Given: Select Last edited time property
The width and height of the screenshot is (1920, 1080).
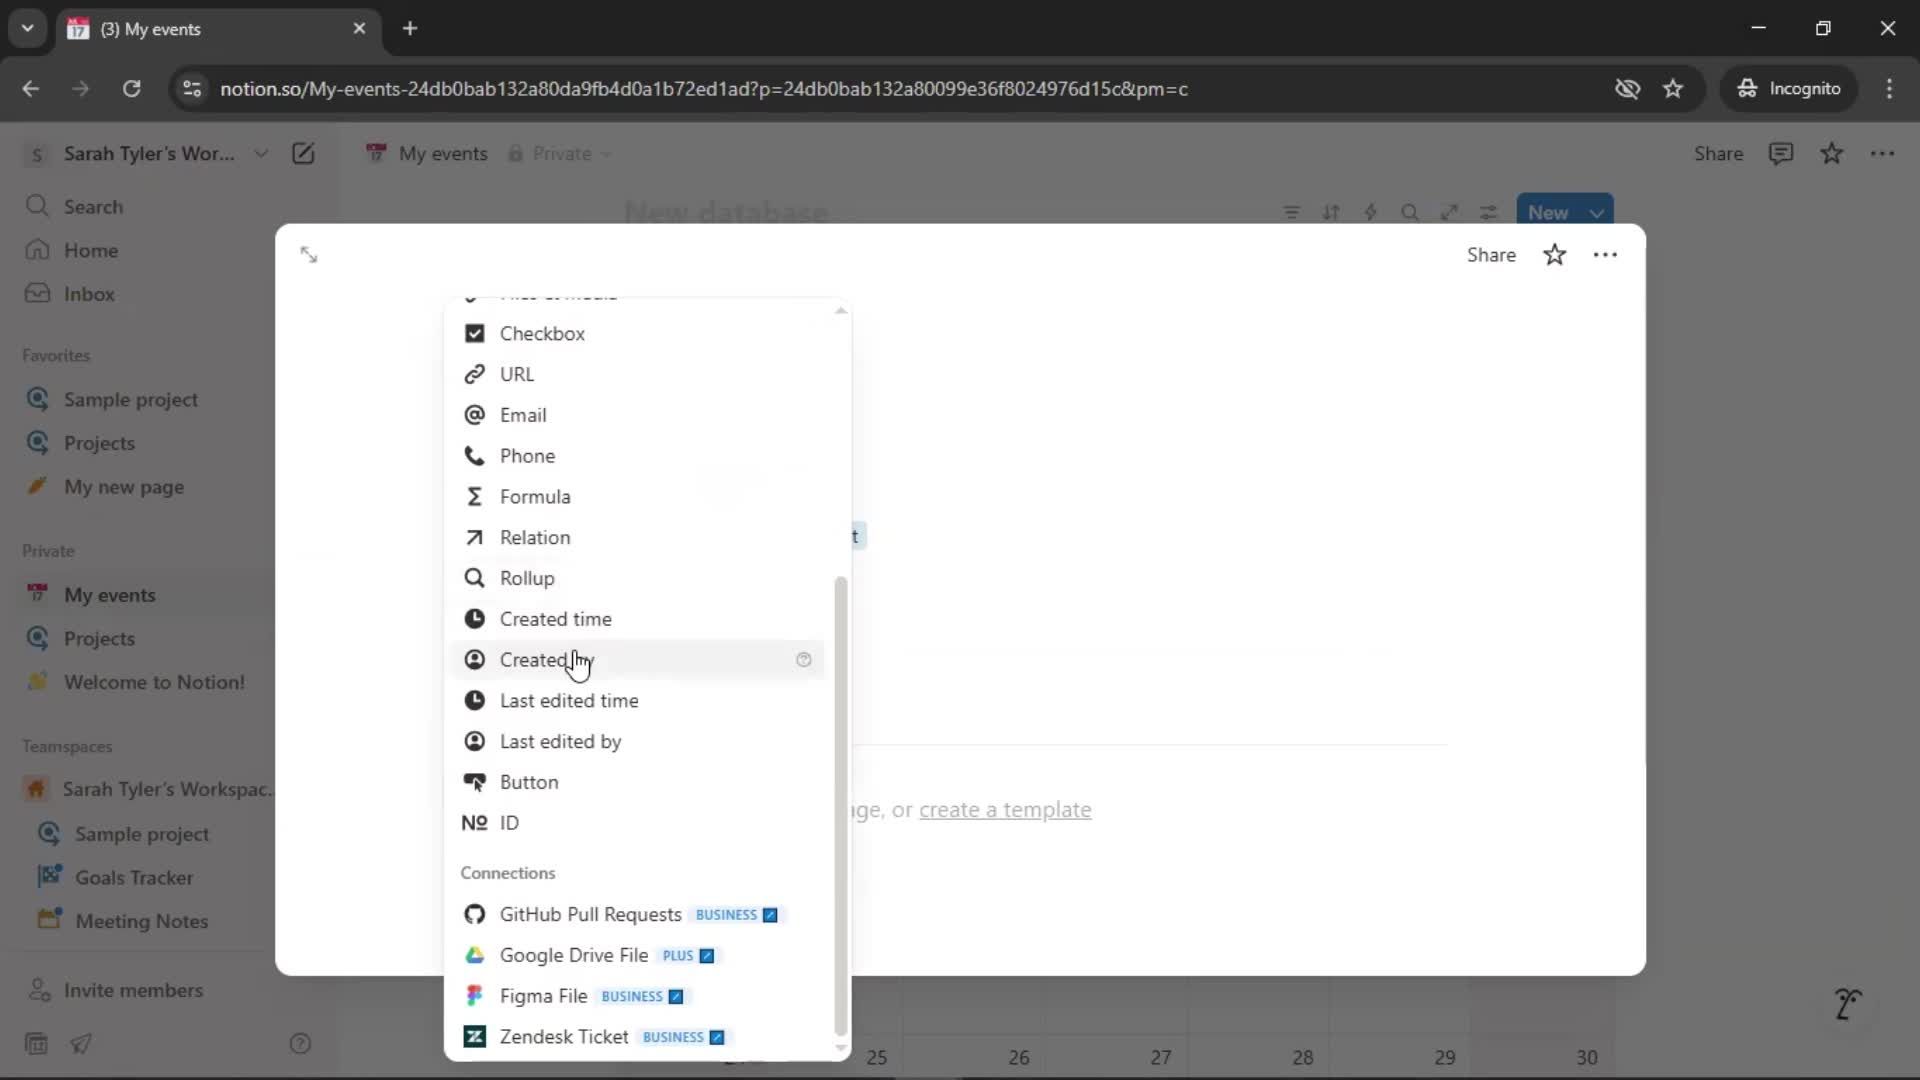Looking at the screenshot, I should (637, 701).
